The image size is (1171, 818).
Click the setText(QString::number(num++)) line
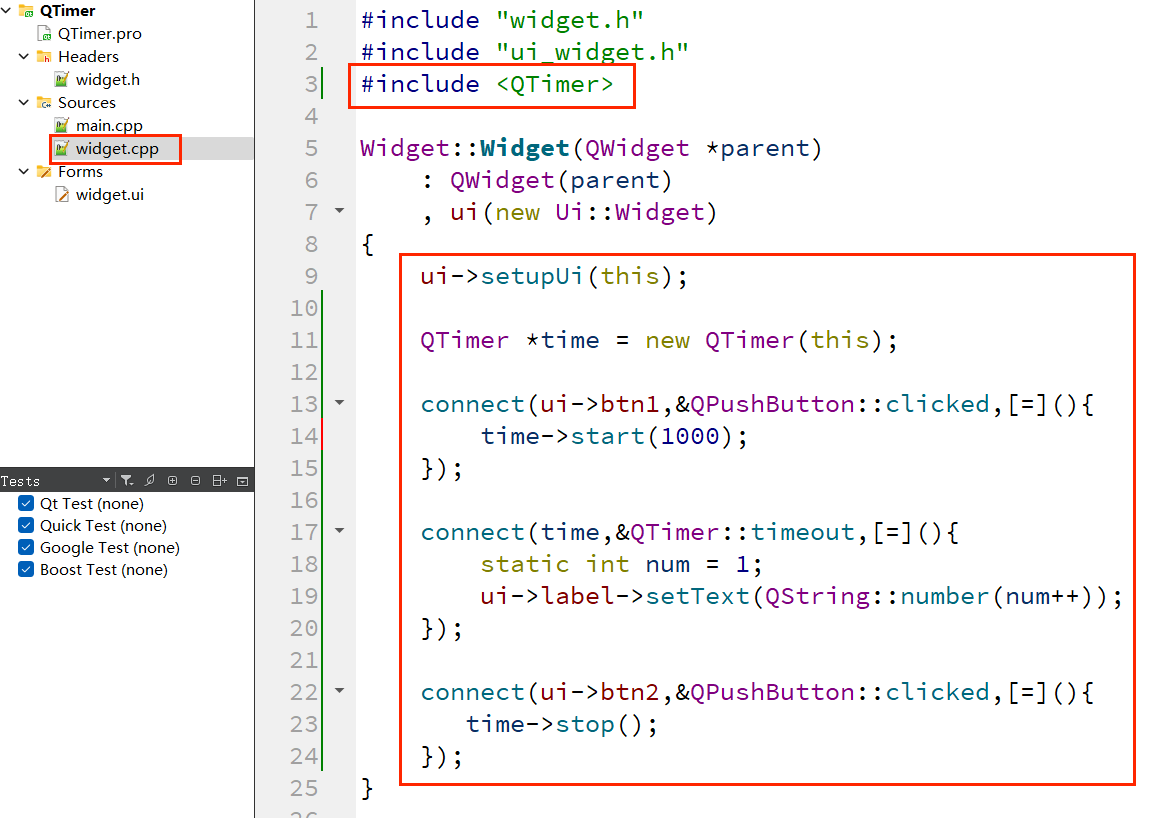[x=801, y=596]
